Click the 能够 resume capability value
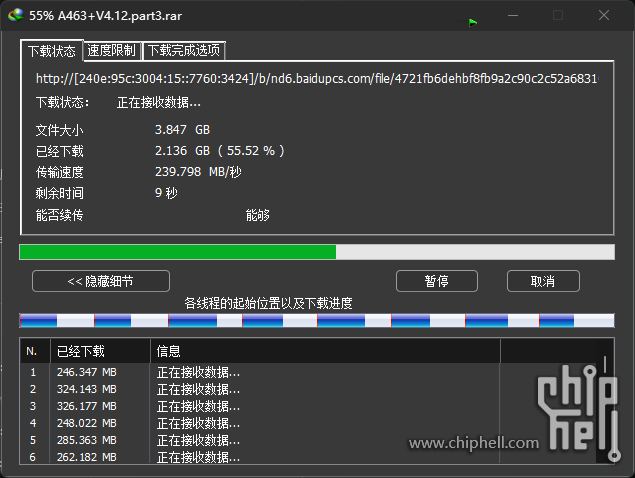The width and height of the screenshot is (635, 478). tap(258, 215)
